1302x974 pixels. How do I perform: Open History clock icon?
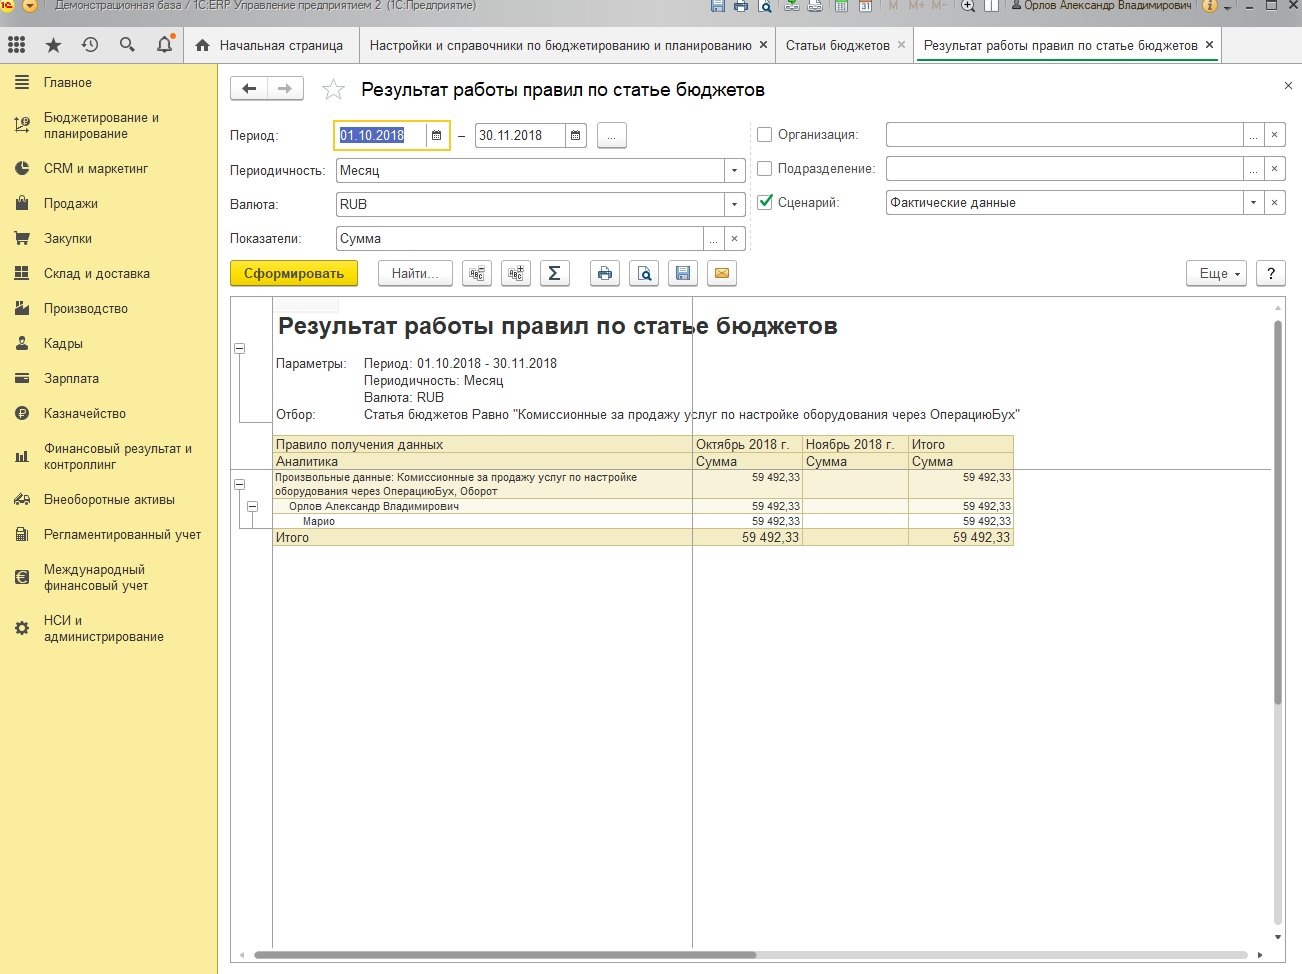(90, 45)
